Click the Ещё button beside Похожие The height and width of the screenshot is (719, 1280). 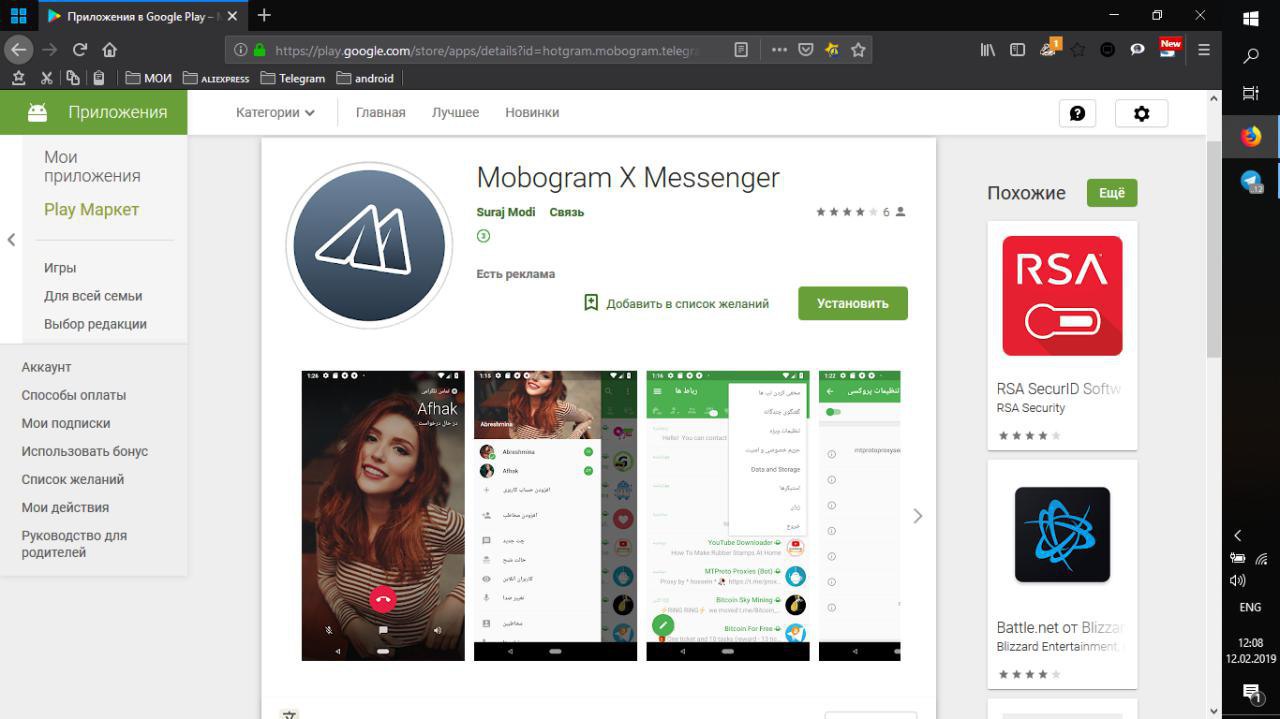(x=1112, y=193)
